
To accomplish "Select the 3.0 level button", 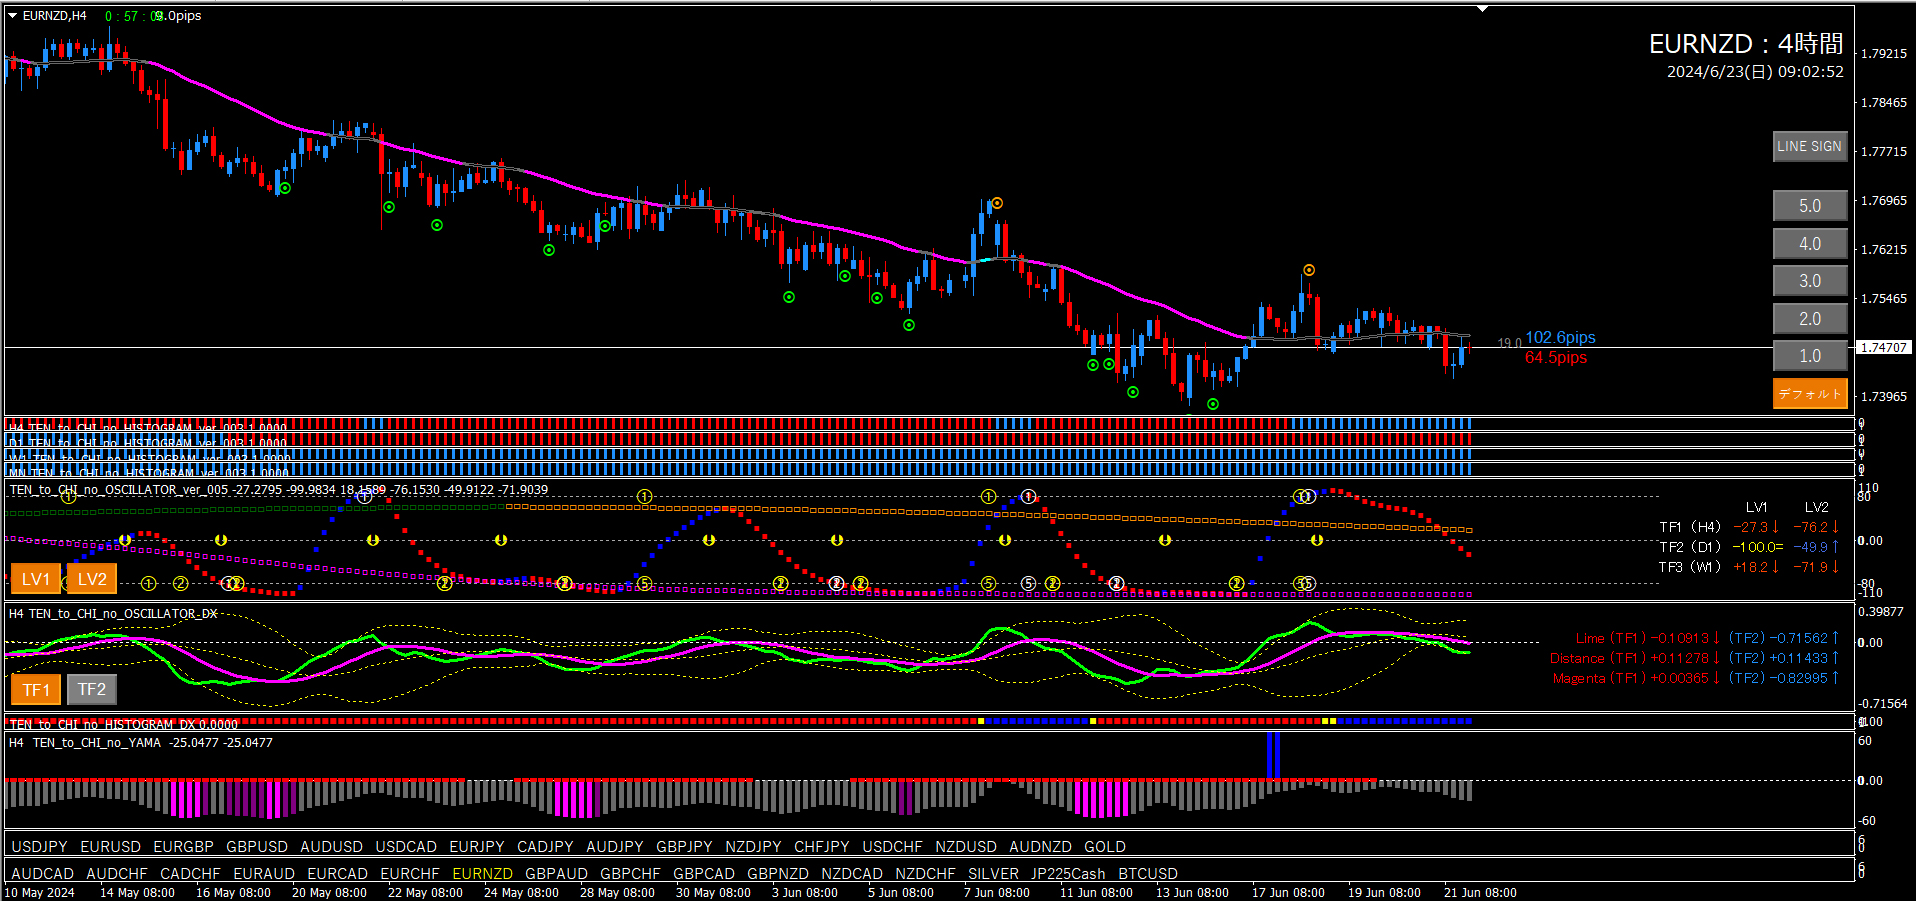I will coord(1810,281).
